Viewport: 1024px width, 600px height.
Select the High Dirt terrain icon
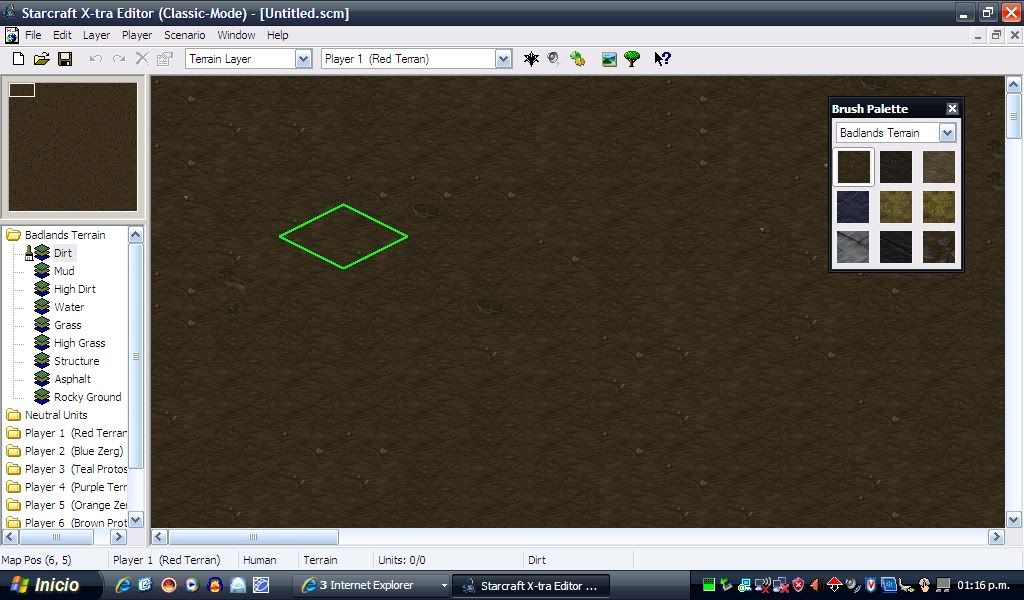(42, 289)
